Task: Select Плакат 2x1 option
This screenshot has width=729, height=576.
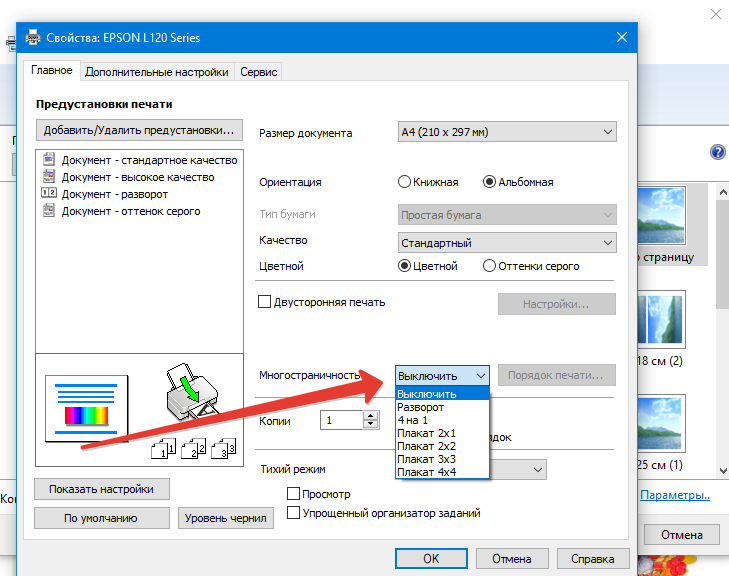Action: coord(442,433)
